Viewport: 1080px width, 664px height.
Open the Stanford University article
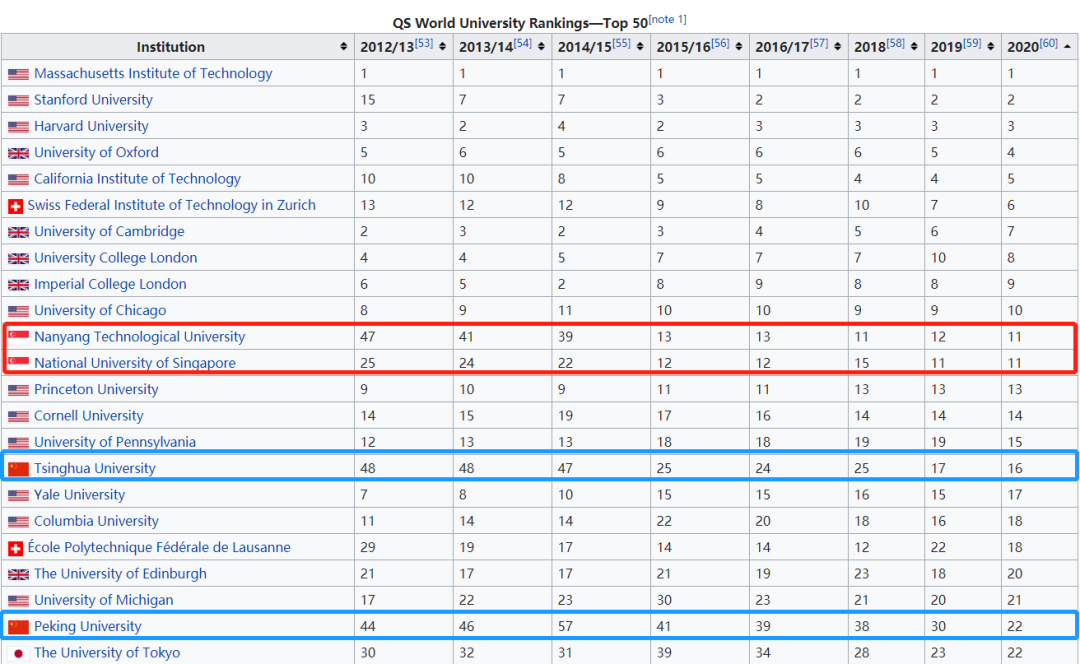coord(93,99)
